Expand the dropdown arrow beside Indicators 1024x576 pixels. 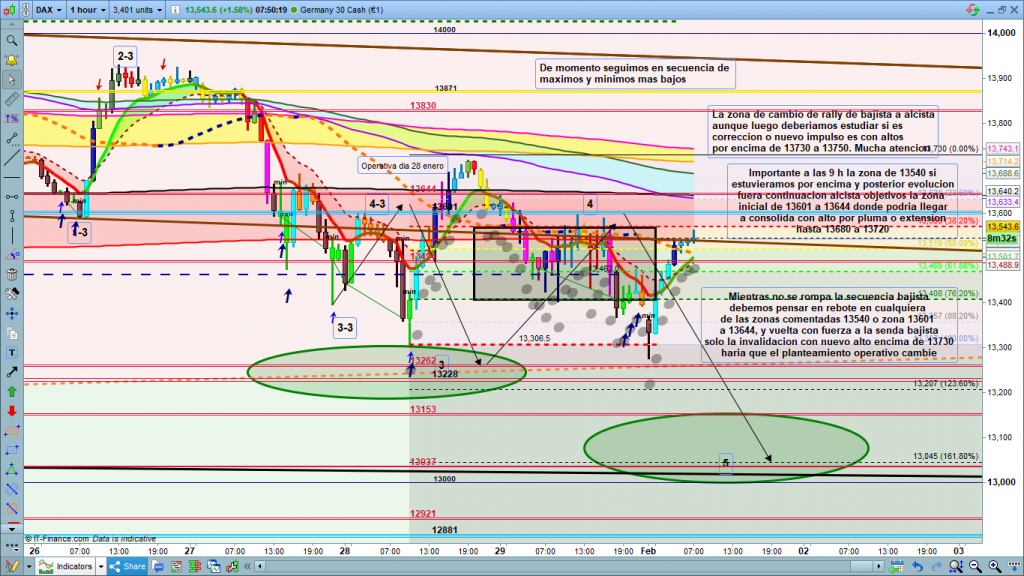click(x=99, y=567)
